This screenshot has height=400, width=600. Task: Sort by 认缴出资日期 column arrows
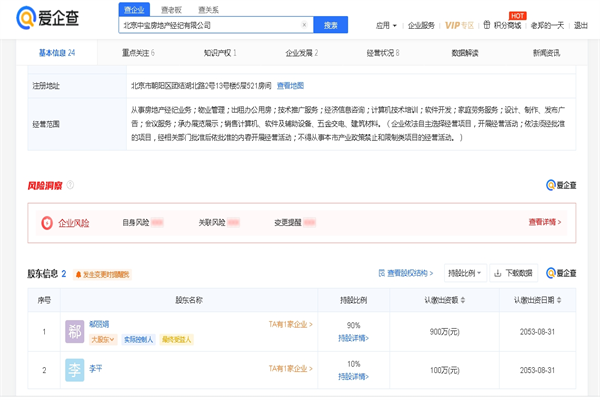559,300
